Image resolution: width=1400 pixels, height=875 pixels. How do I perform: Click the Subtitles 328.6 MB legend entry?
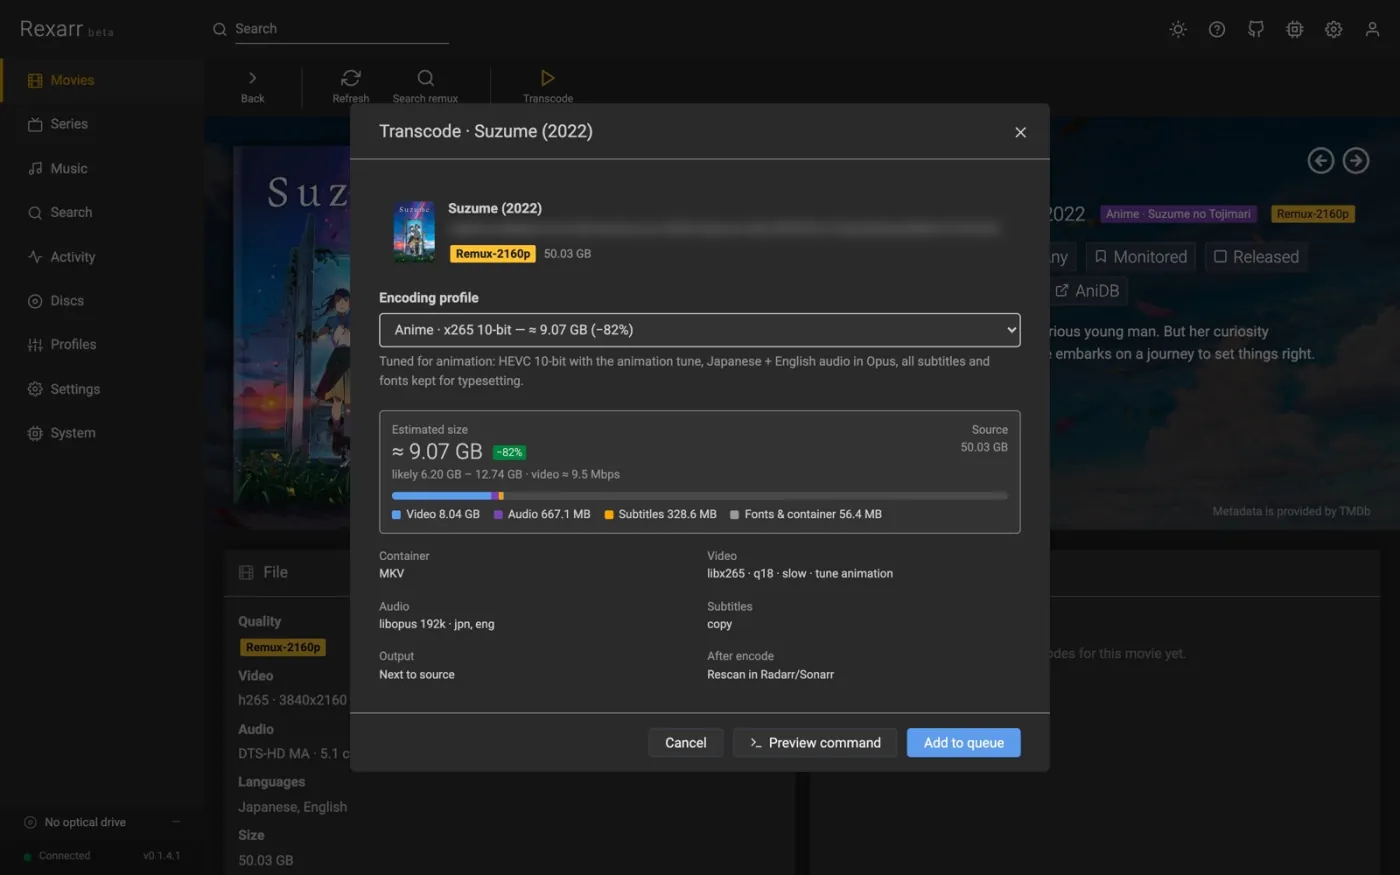tap(661, 514)
